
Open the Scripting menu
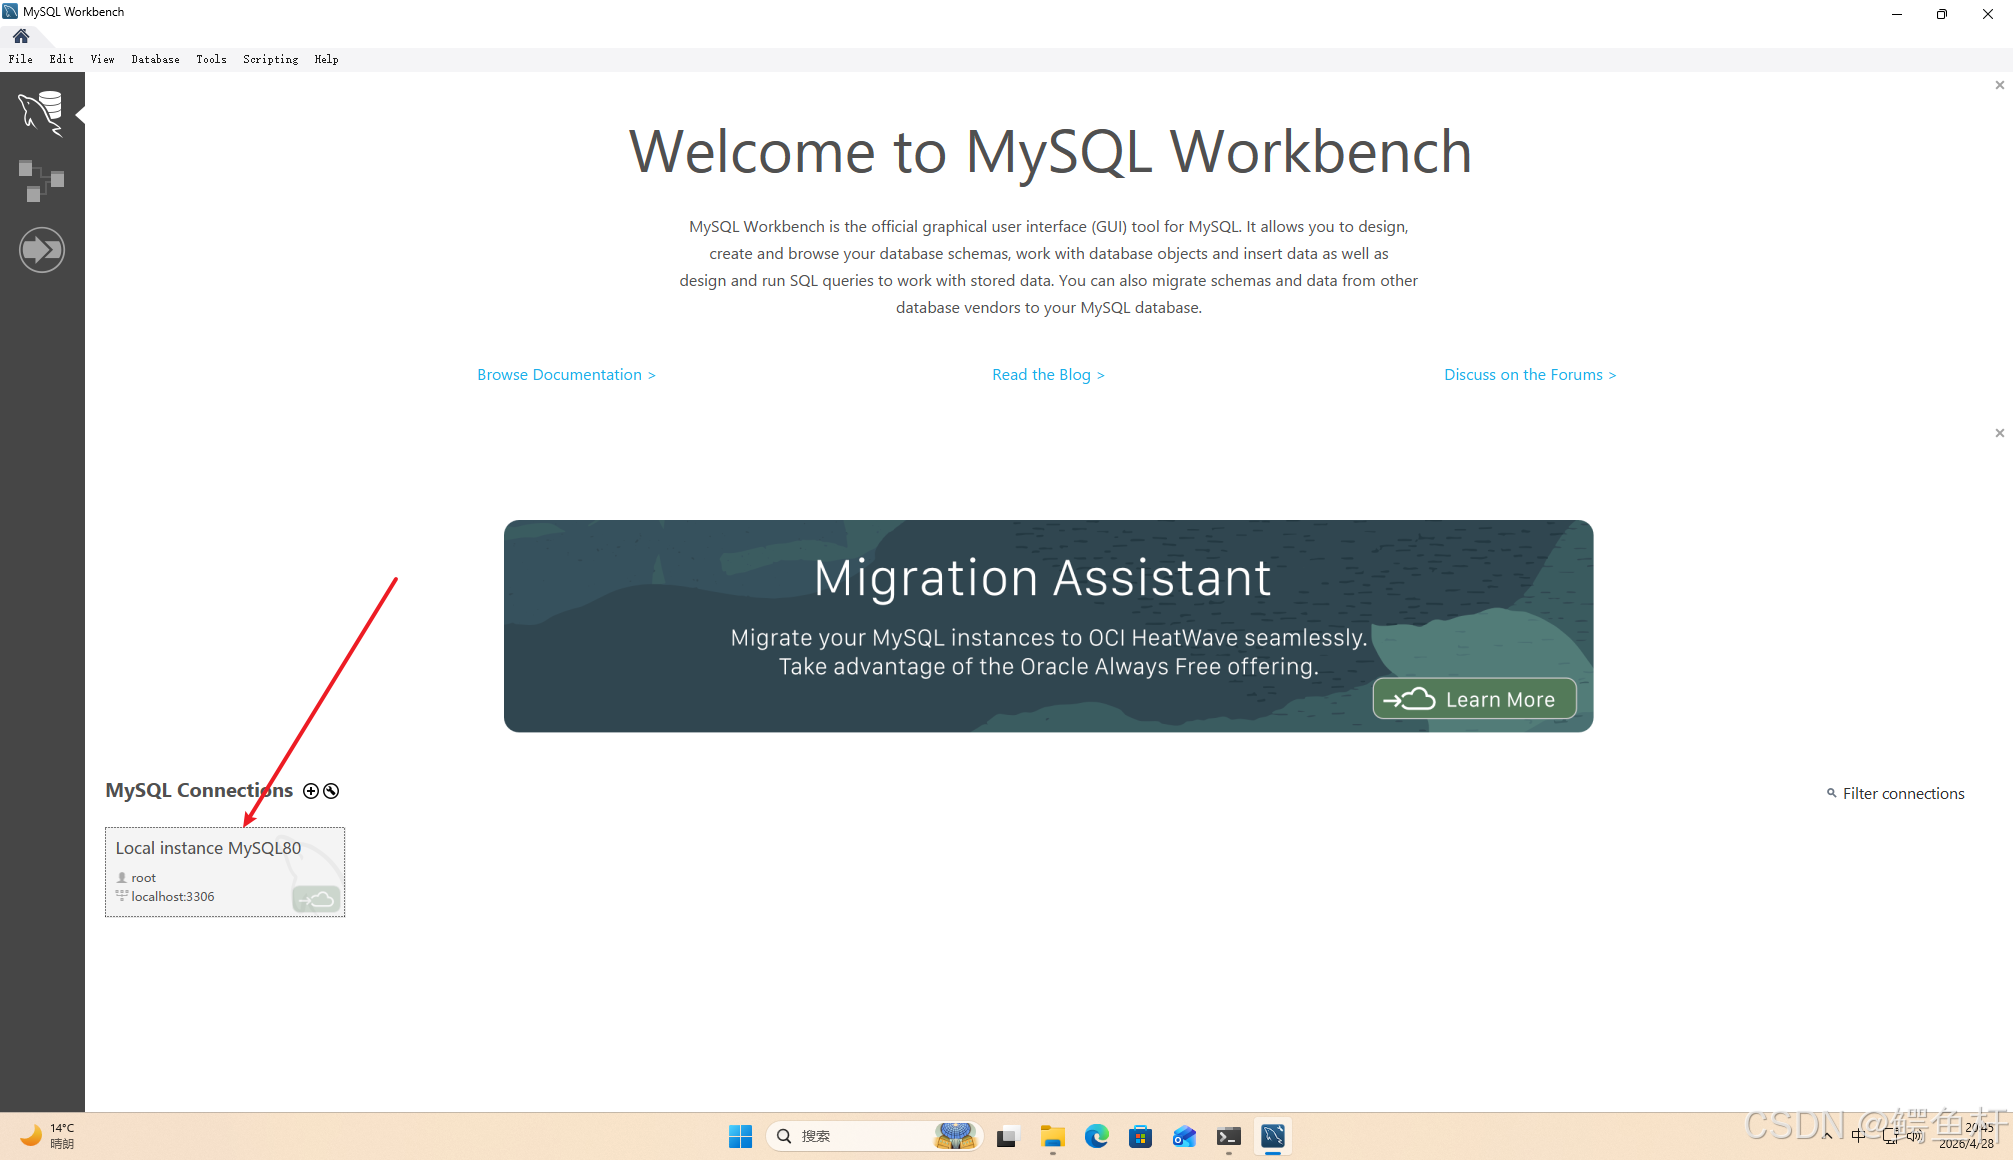coord(271,59)
